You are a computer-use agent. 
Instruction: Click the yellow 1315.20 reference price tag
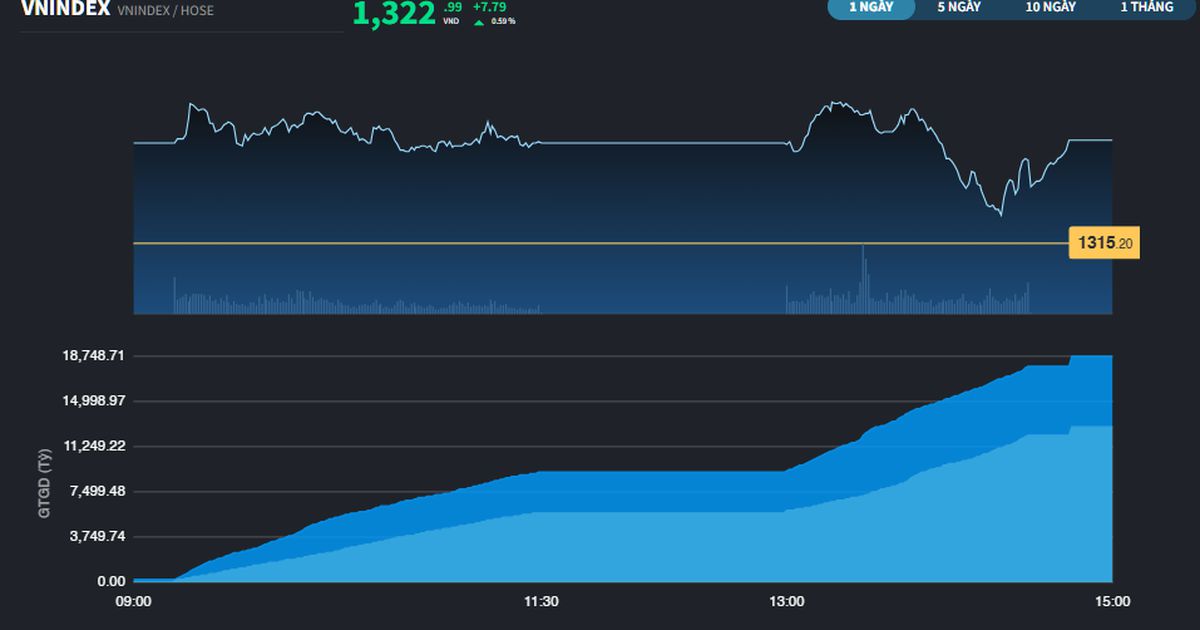(x=1104, y=243)
